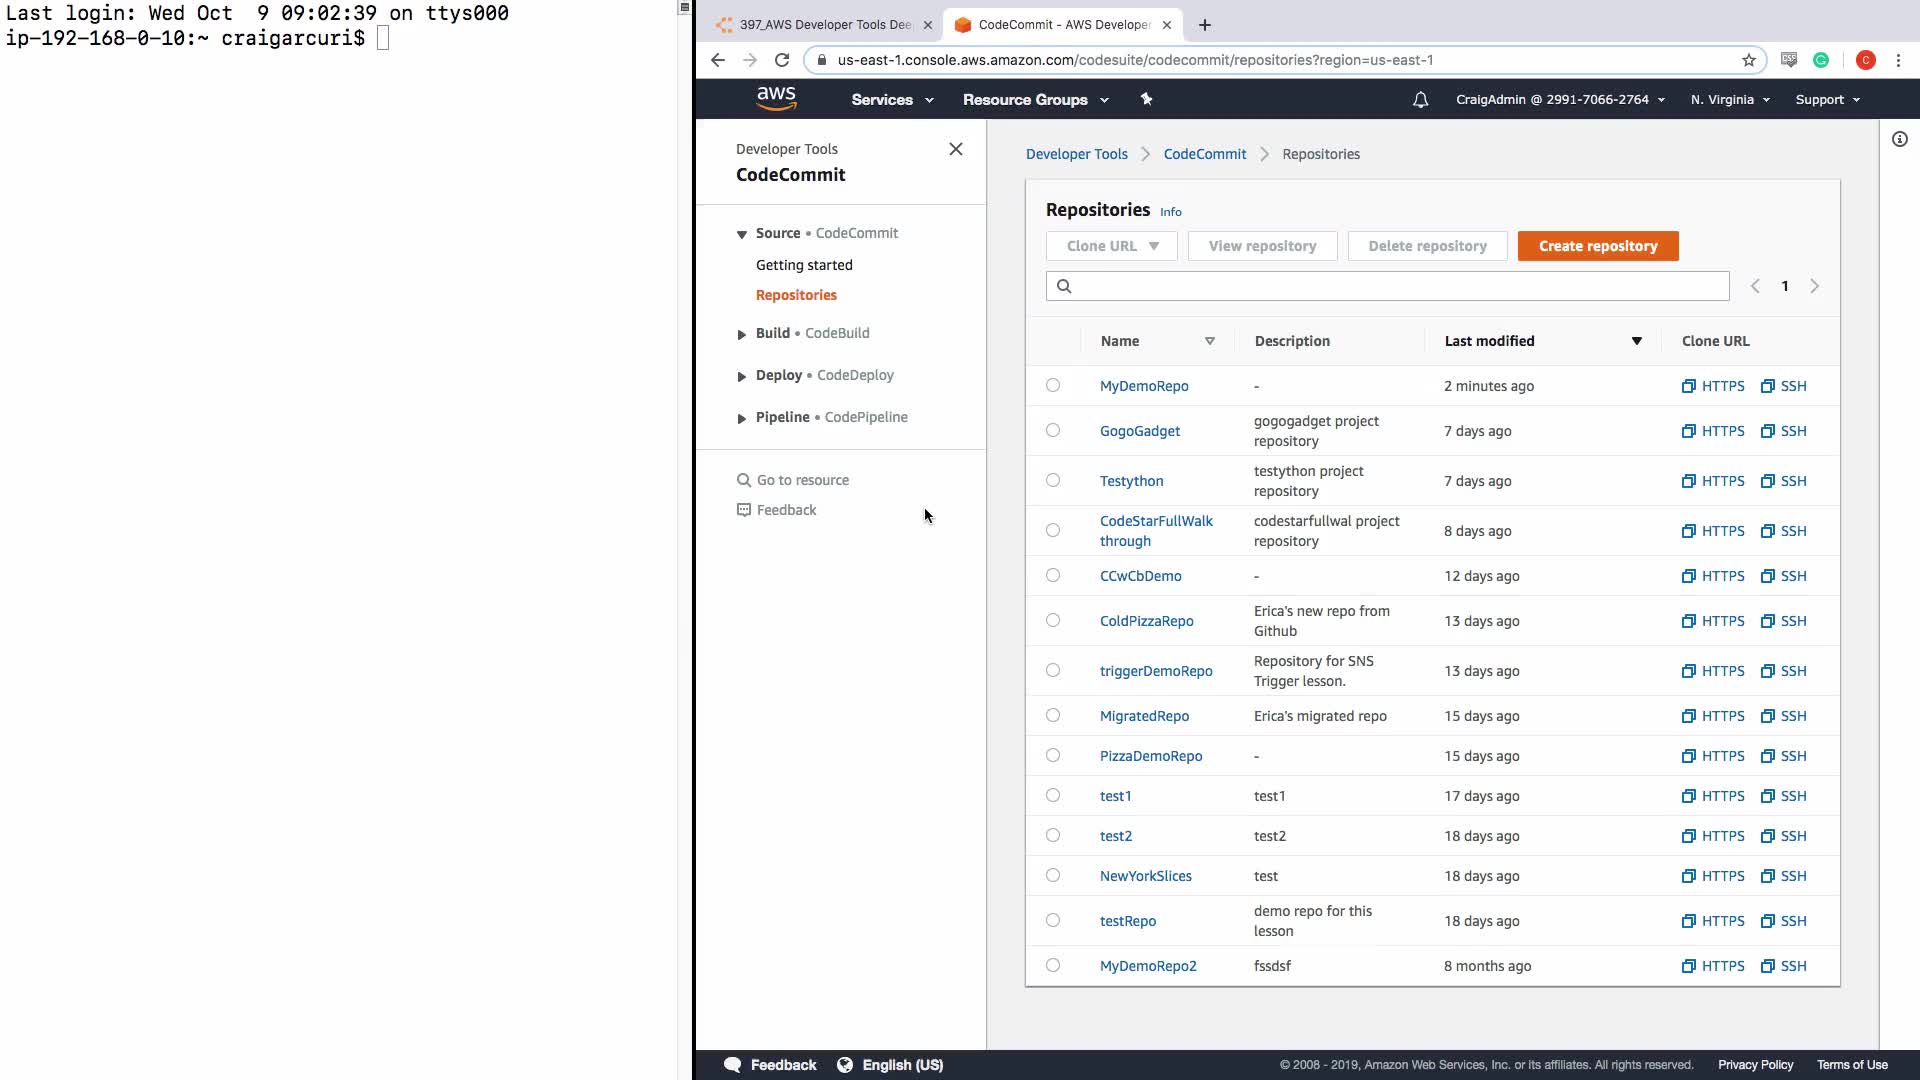
Task: Select the Testython repository radio button
Action: tap(1053, 480)
